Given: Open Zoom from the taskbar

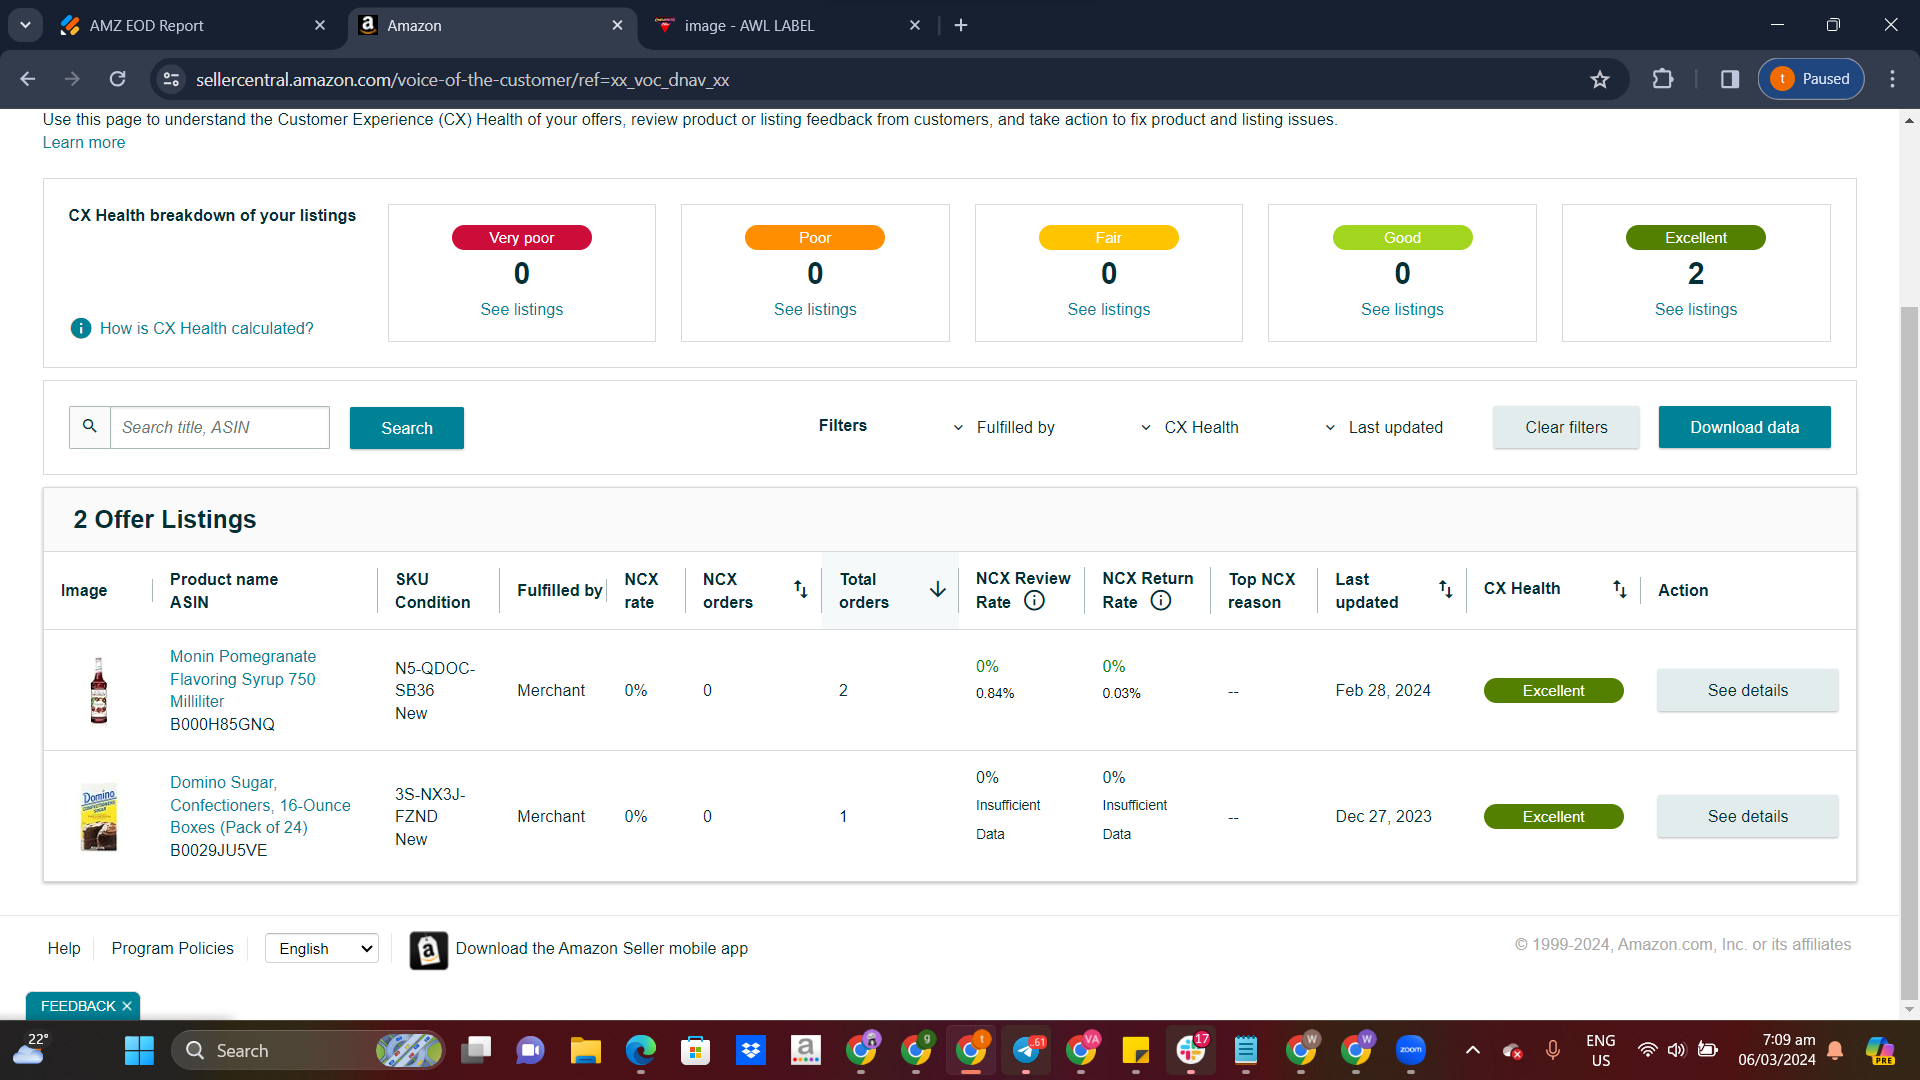Looking at the screenshot, I should 1411,1051.
